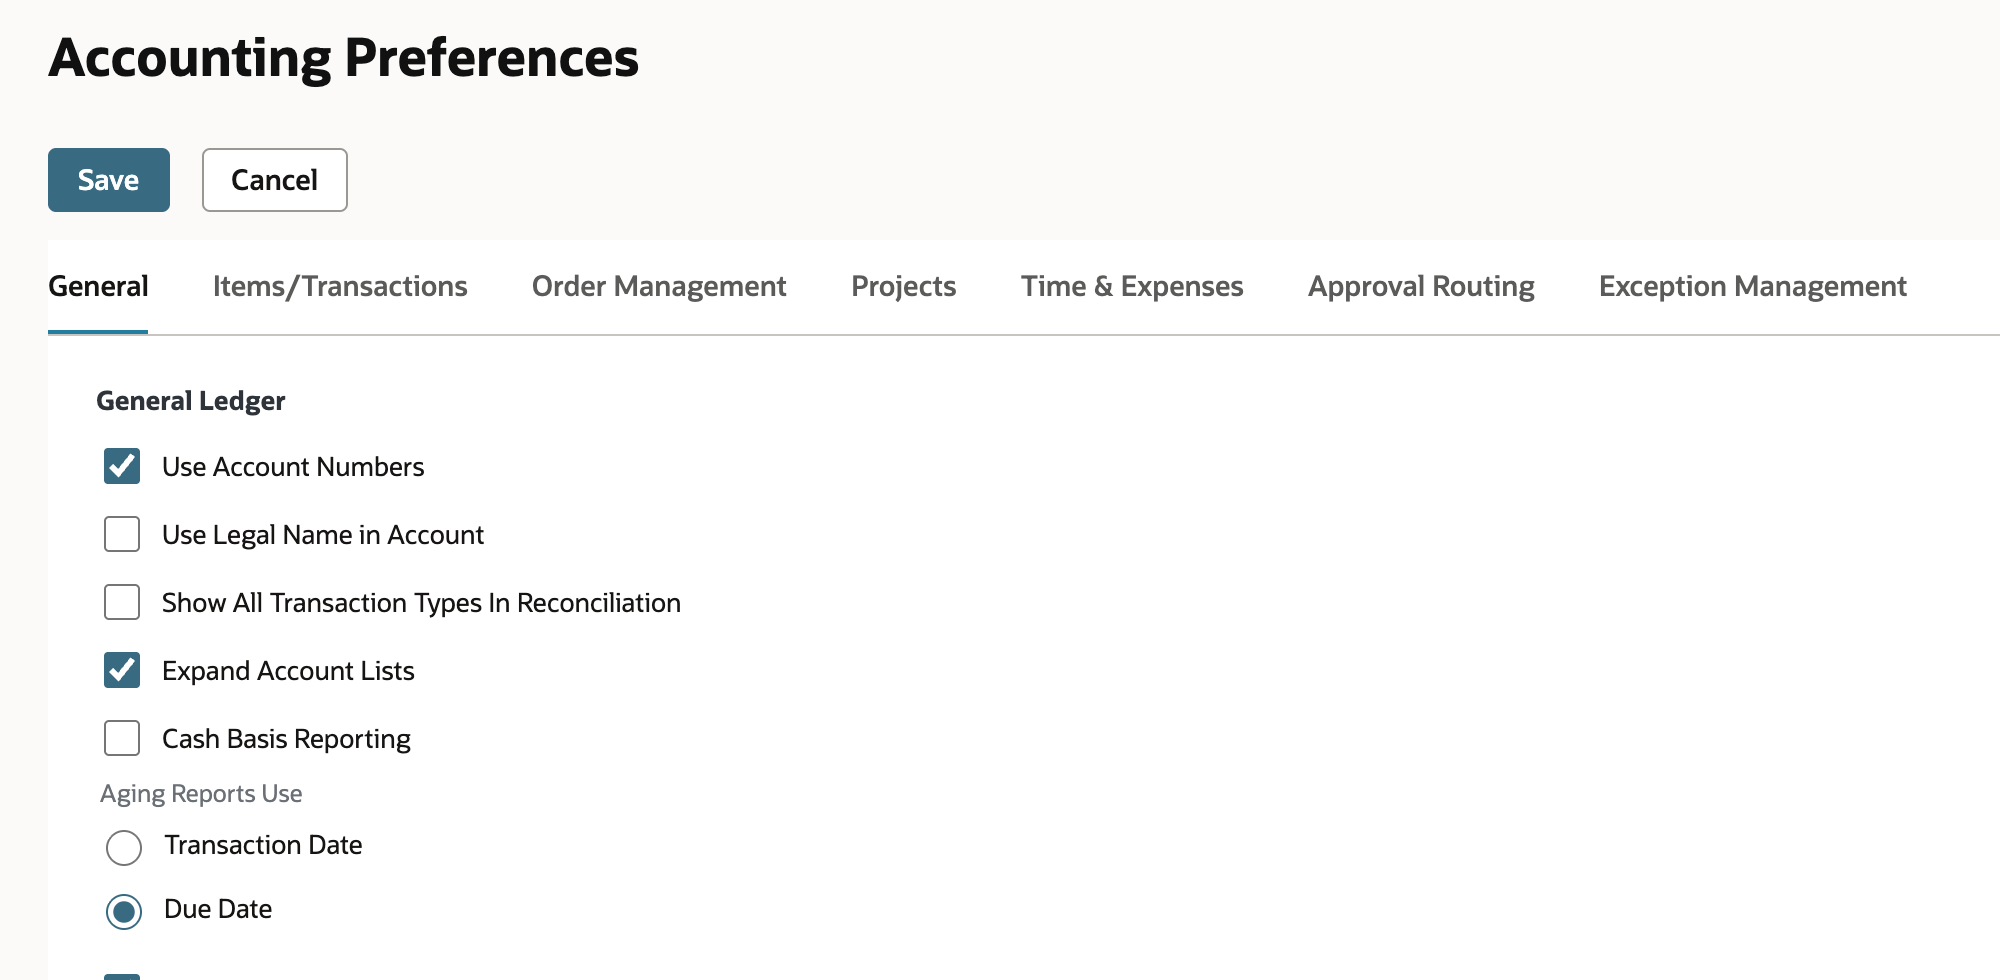Screen dimensions: 2000x980
Task: Check Show All Transaction Types In Reconciliation
Action: coord(122,602)
